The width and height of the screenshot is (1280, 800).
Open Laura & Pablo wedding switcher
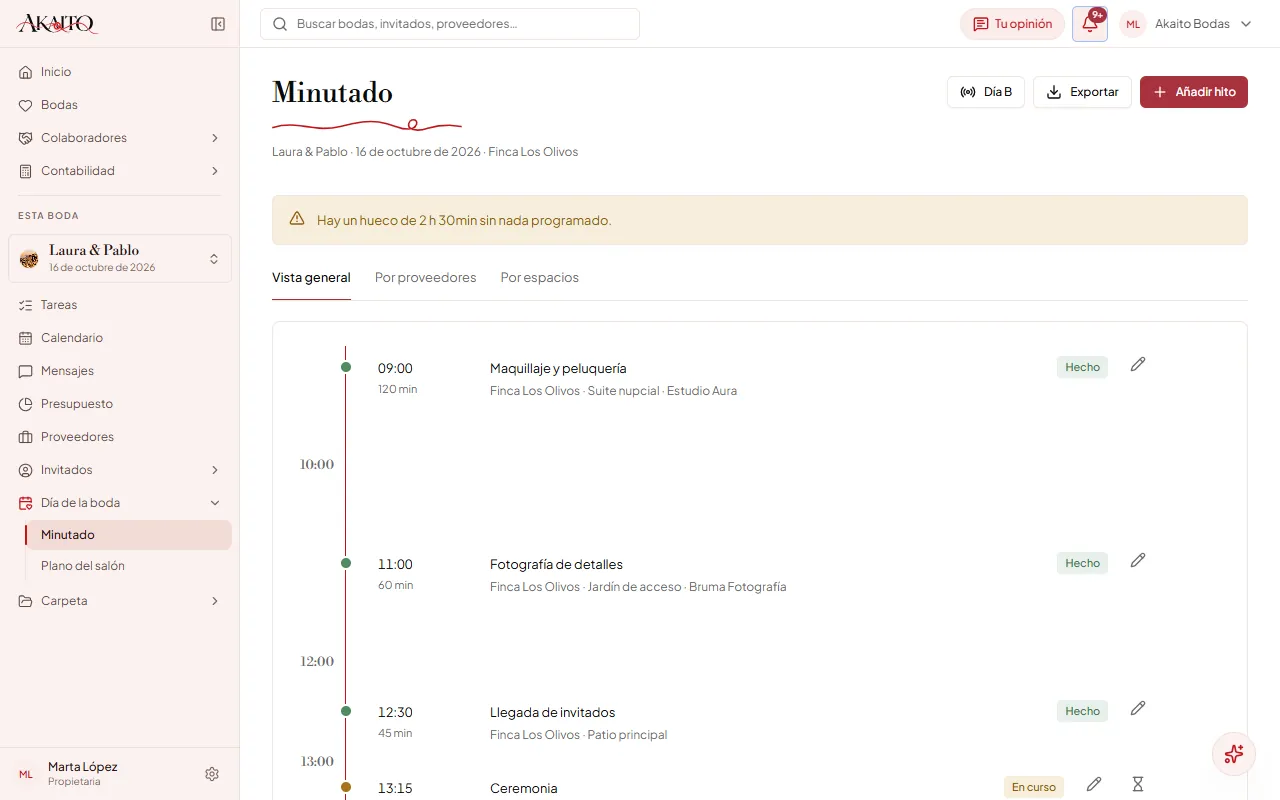[120, 259]
